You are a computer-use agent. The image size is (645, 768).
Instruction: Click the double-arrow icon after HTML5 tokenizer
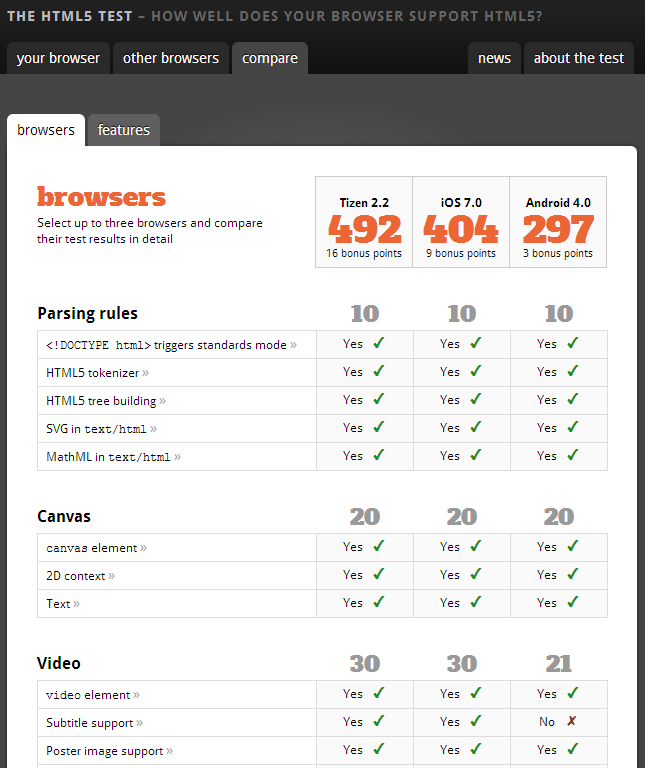pyautogui.click(x=145, y=373)
